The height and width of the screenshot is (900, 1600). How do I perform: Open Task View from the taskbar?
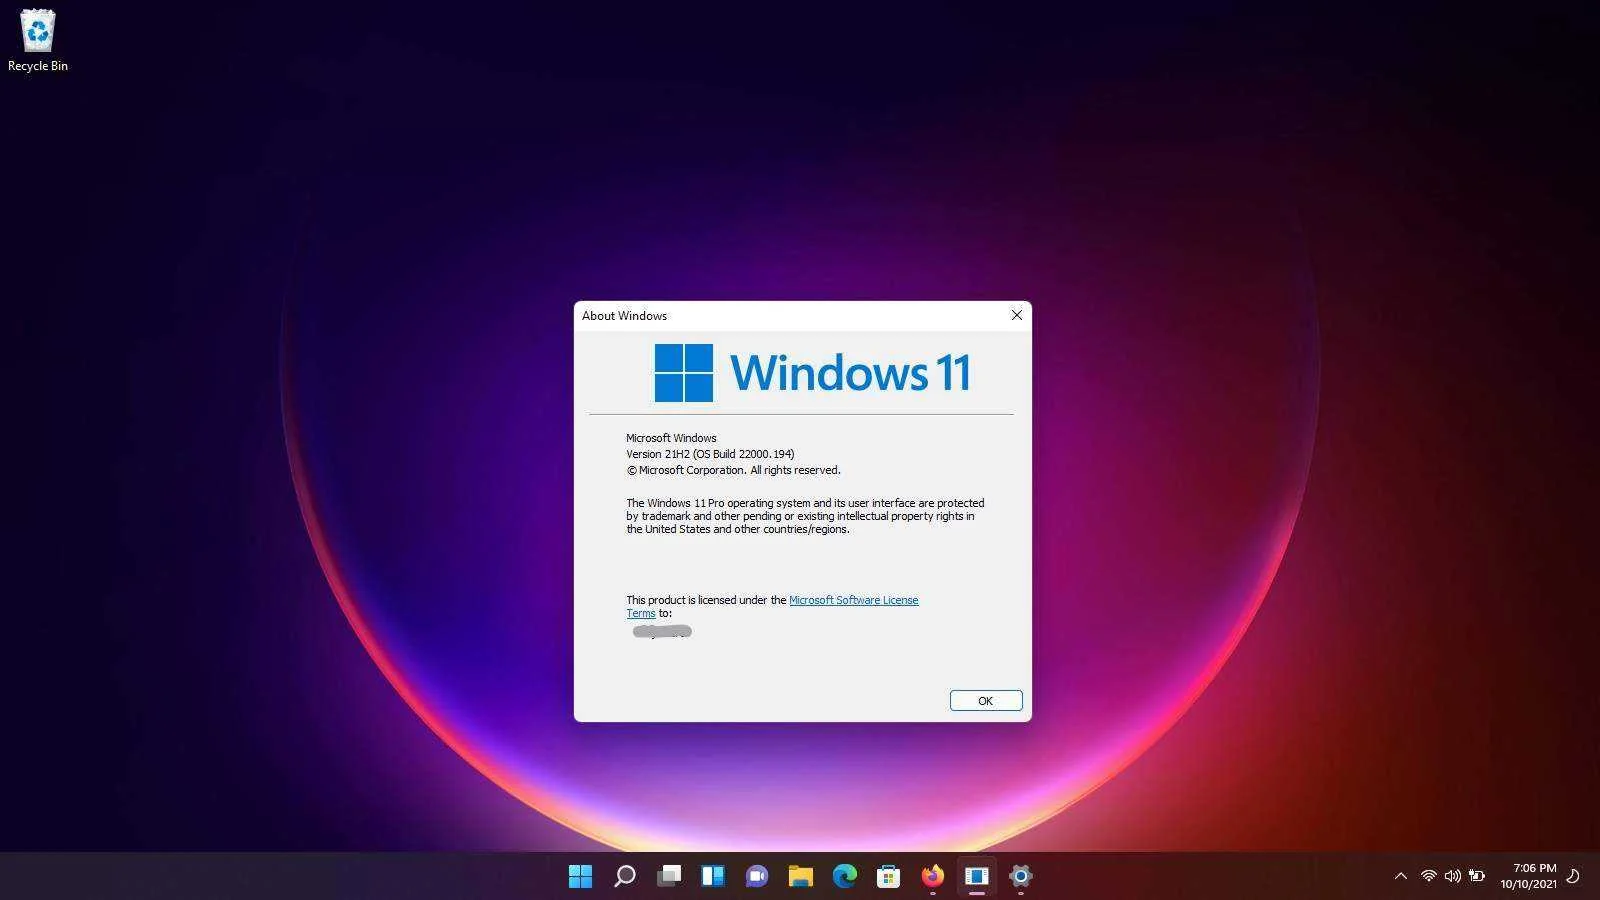click(668, 876)
